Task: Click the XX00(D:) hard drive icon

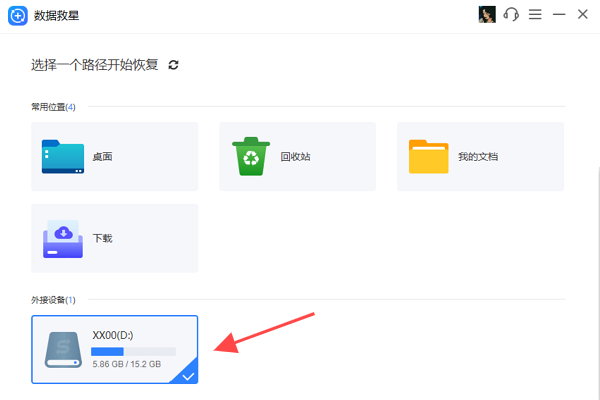Action: 62,350
